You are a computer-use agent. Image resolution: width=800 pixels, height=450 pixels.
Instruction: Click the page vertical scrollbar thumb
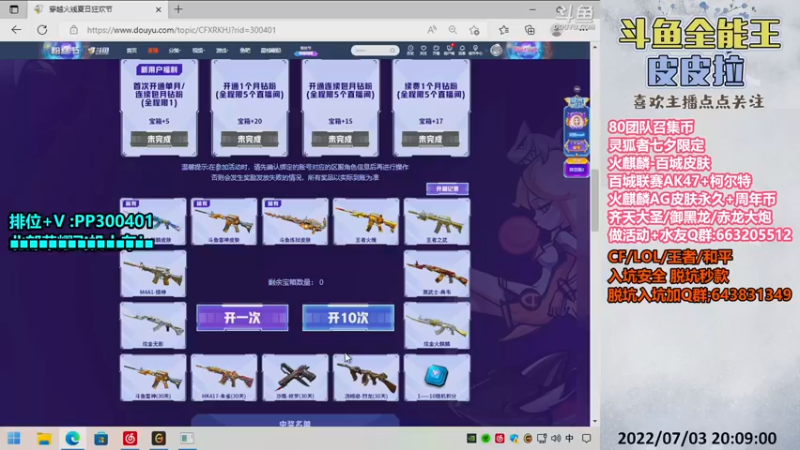(594, 199)
